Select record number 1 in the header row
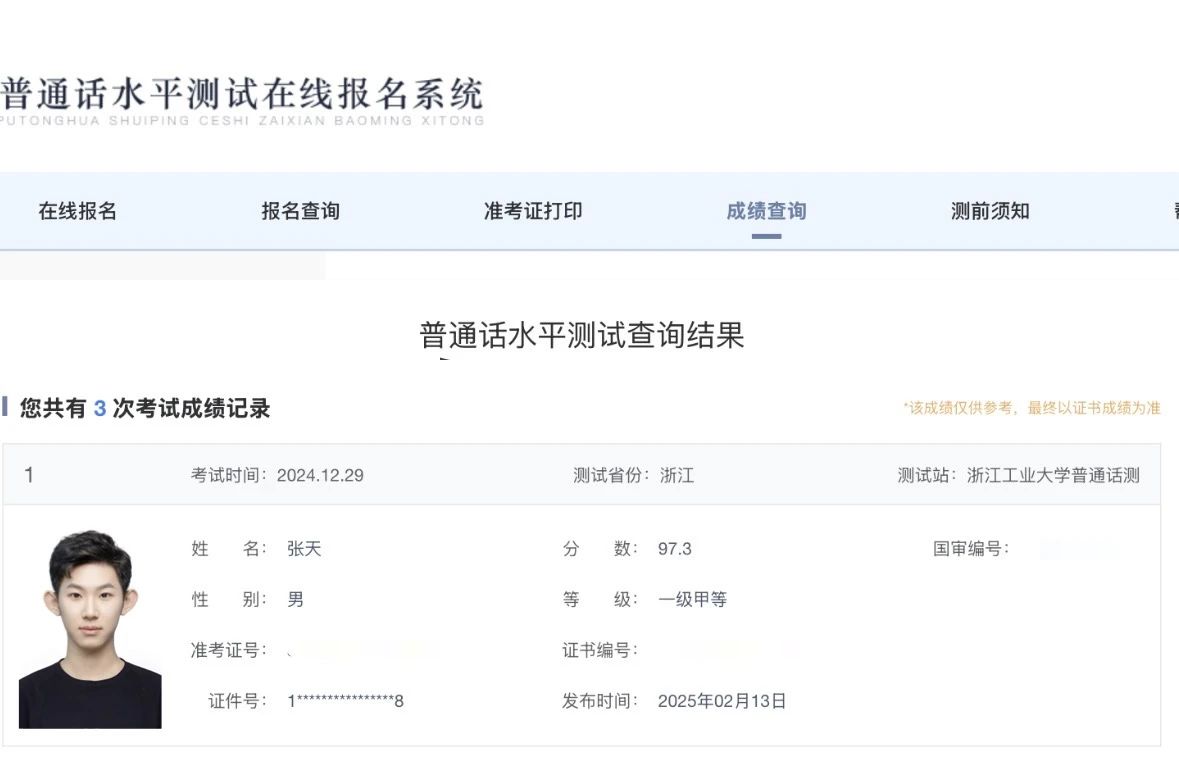This screenshot has width=1179, height=772. tap(29, 475)
